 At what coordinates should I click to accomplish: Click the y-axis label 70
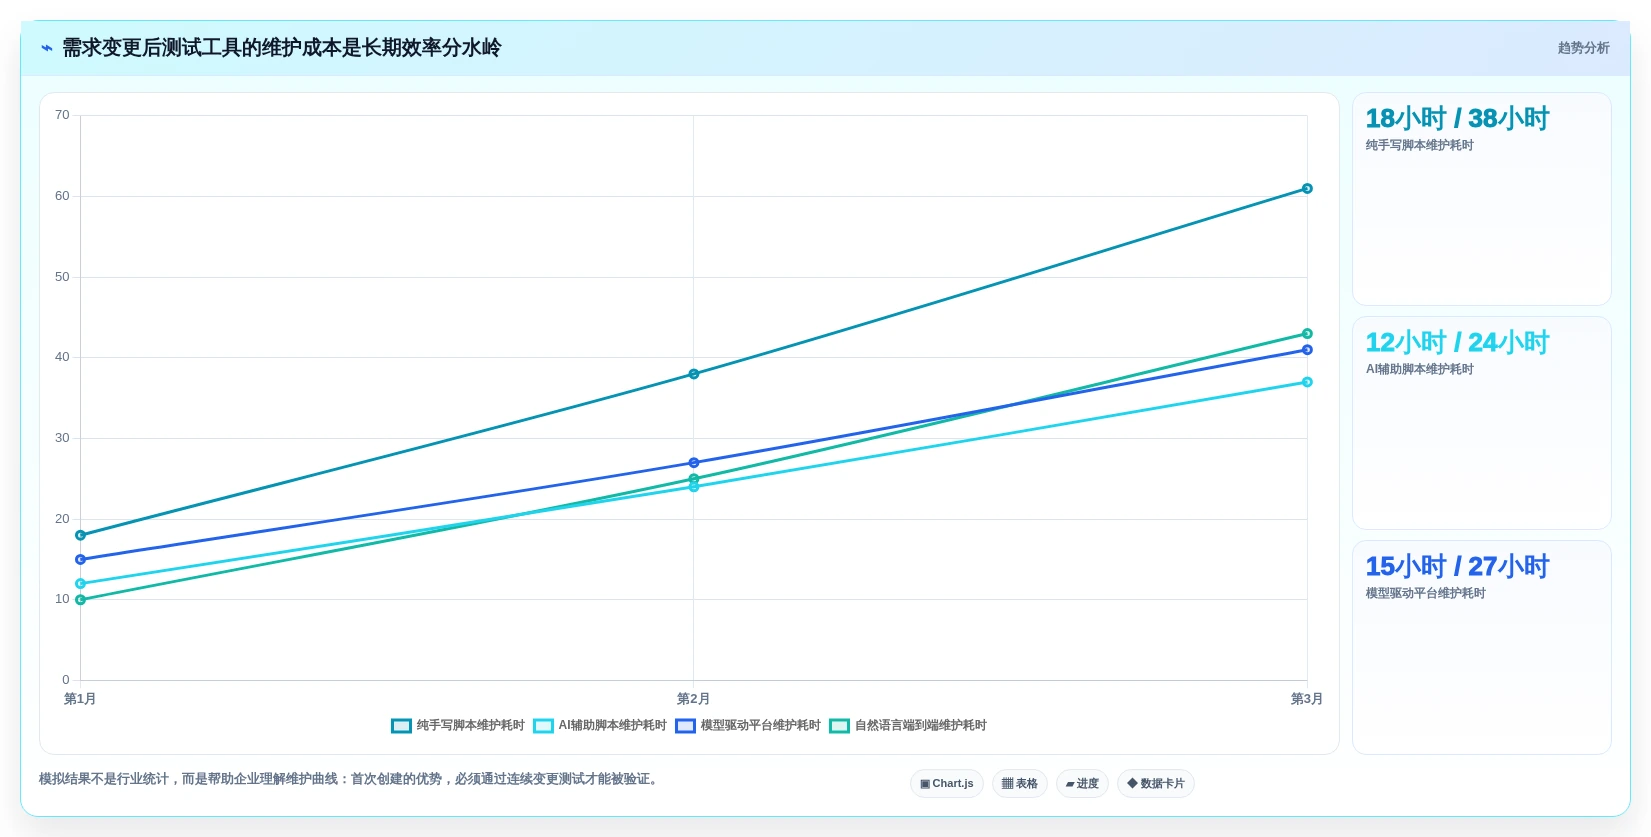(62, 115)
